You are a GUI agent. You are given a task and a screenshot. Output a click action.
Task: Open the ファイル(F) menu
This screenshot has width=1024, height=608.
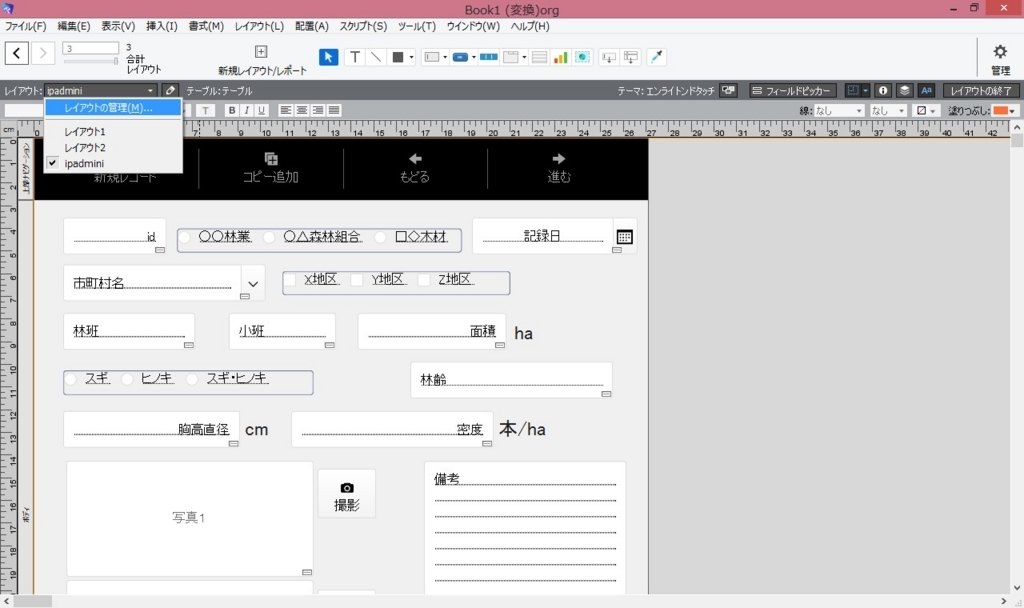[x=25, y=26]
